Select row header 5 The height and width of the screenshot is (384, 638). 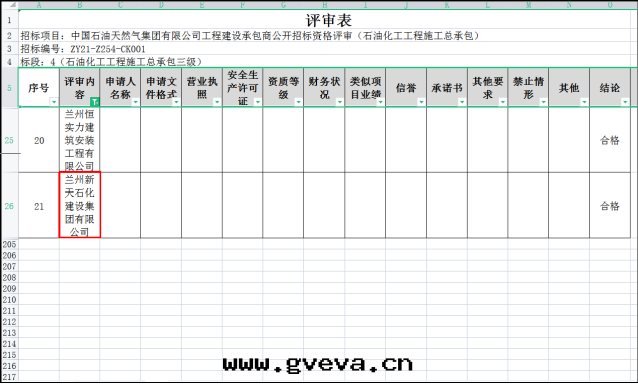click(9, 87)
